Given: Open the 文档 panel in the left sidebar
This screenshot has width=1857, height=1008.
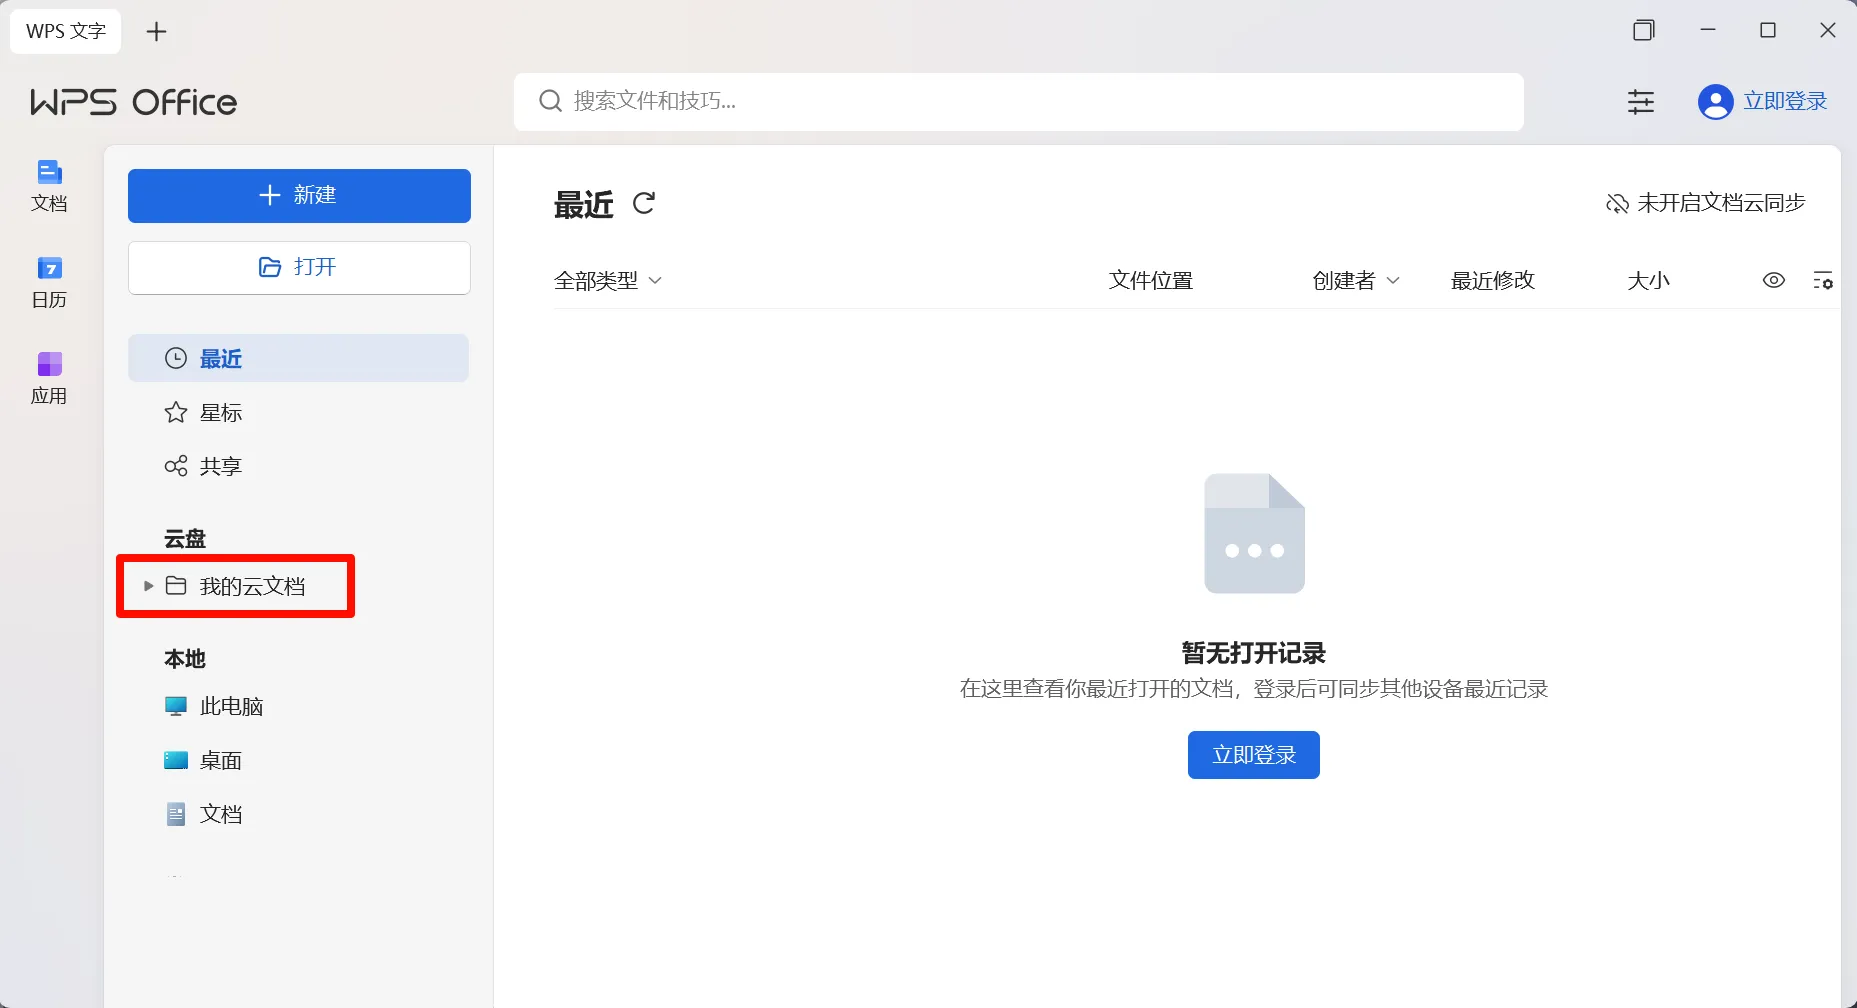Looking at the screenshot, I should (x=49, y=185).
